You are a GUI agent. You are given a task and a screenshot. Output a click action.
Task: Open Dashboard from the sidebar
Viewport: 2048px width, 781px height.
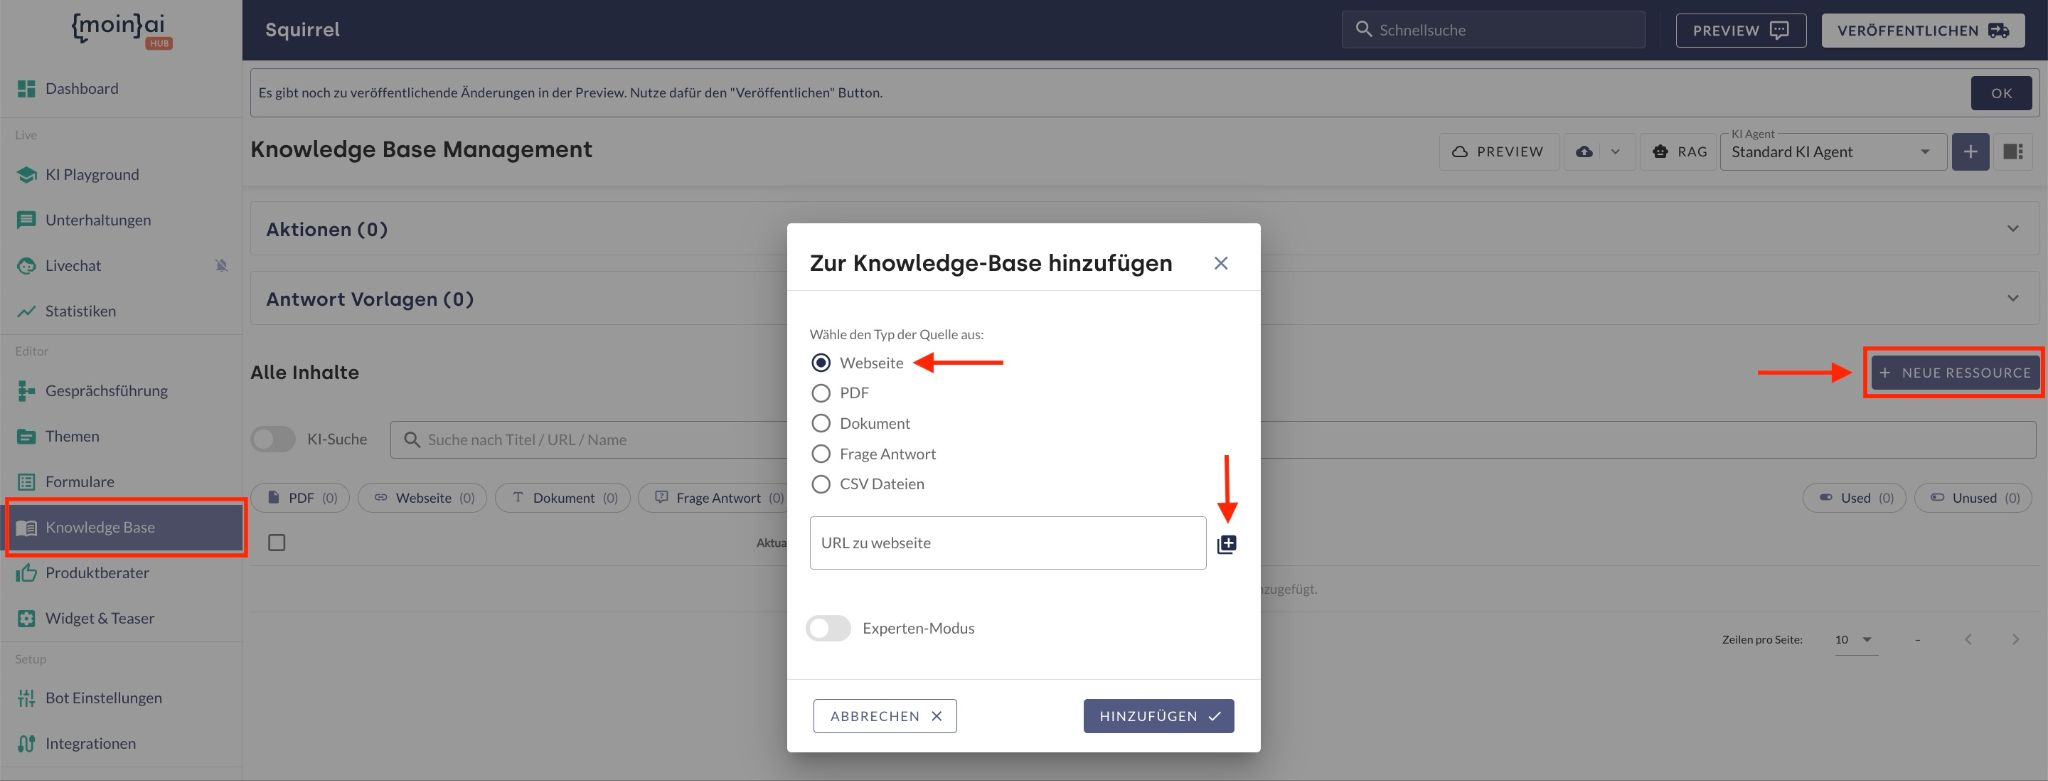point(81,89)
